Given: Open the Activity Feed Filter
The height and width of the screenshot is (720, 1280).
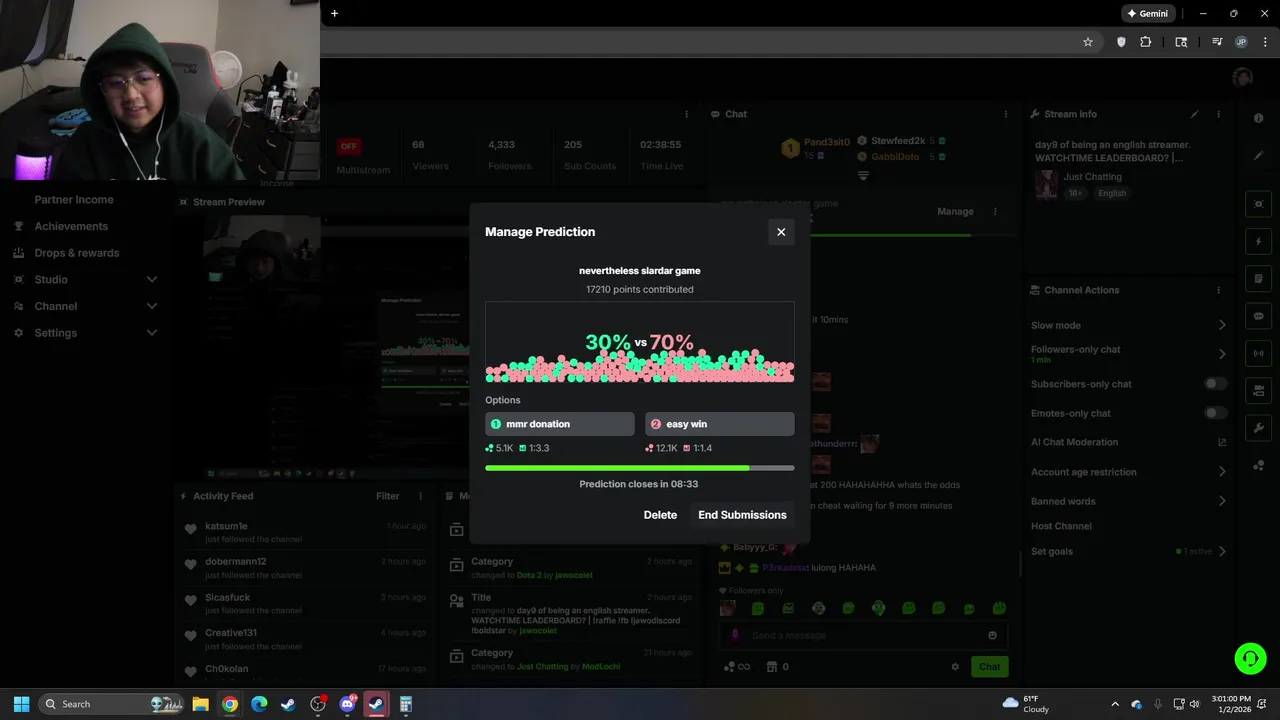Looking at the screenshot, I should tap(388, 496).
